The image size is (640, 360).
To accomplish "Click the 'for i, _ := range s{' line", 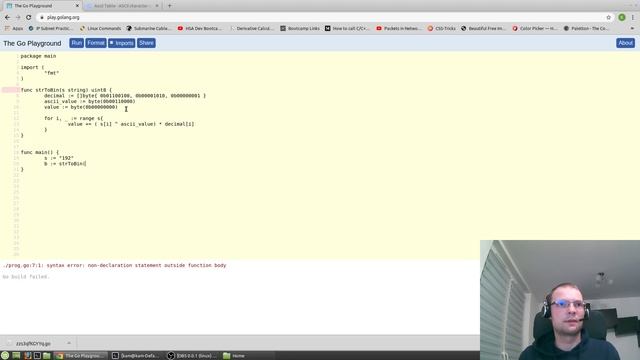I will click(73, 118).
